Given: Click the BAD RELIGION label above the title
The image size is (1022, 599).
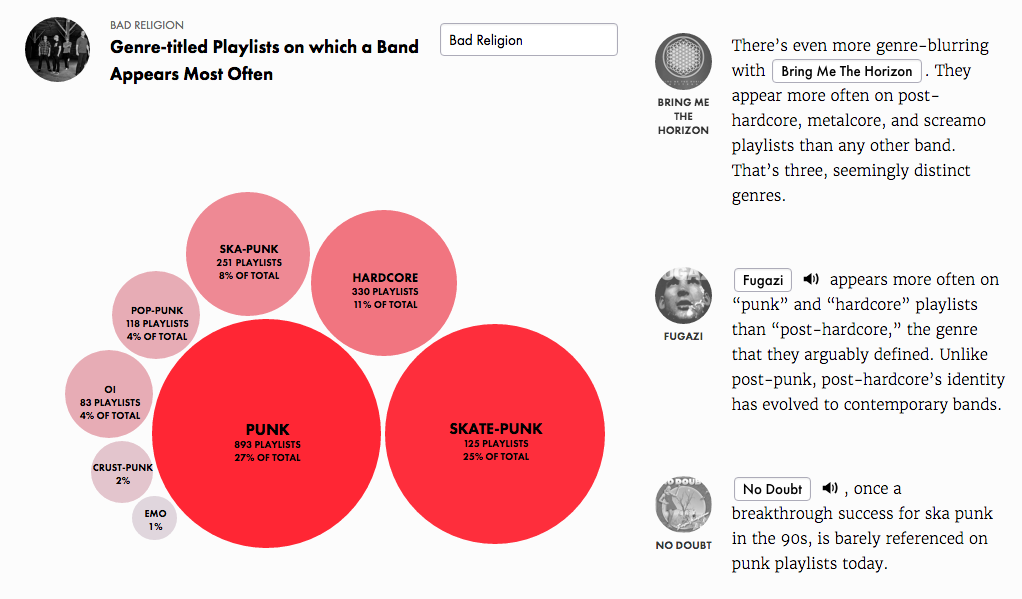Looking at the screenshot, I should 147,25.
